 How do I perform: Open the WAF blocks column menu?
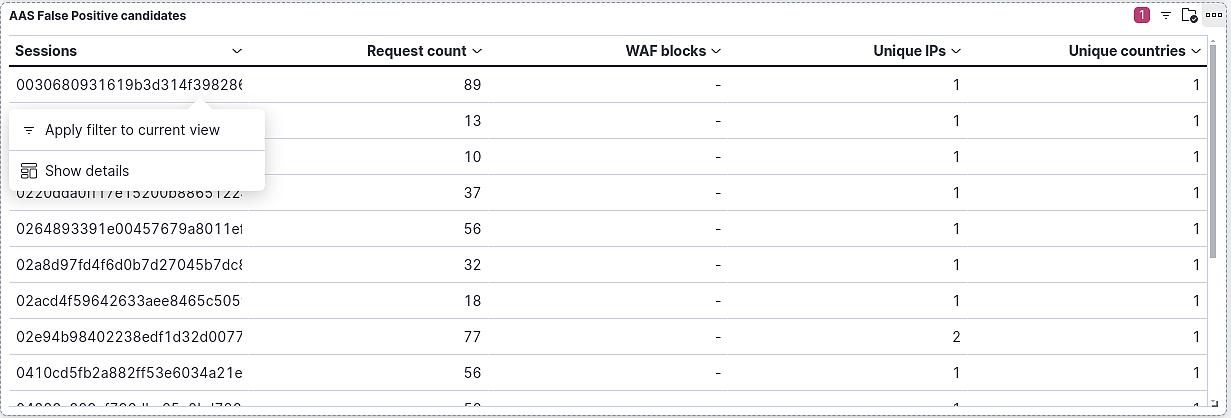pos(716,51)
